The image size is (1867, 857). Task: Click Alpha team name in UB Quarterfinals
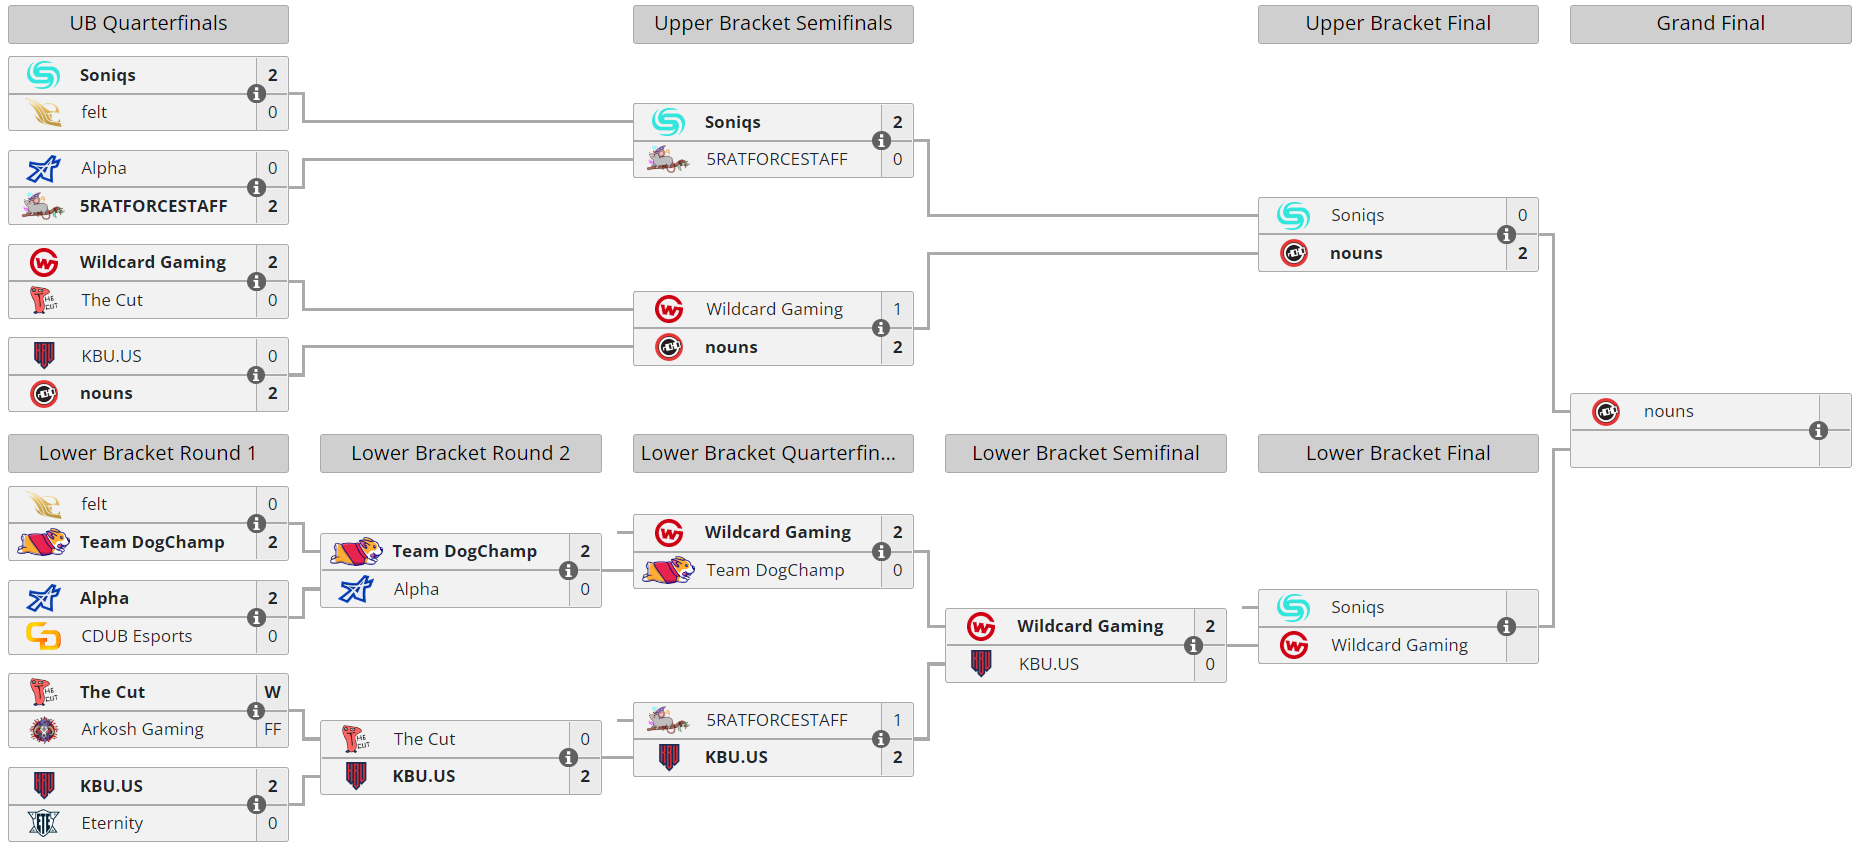point(104,168)
